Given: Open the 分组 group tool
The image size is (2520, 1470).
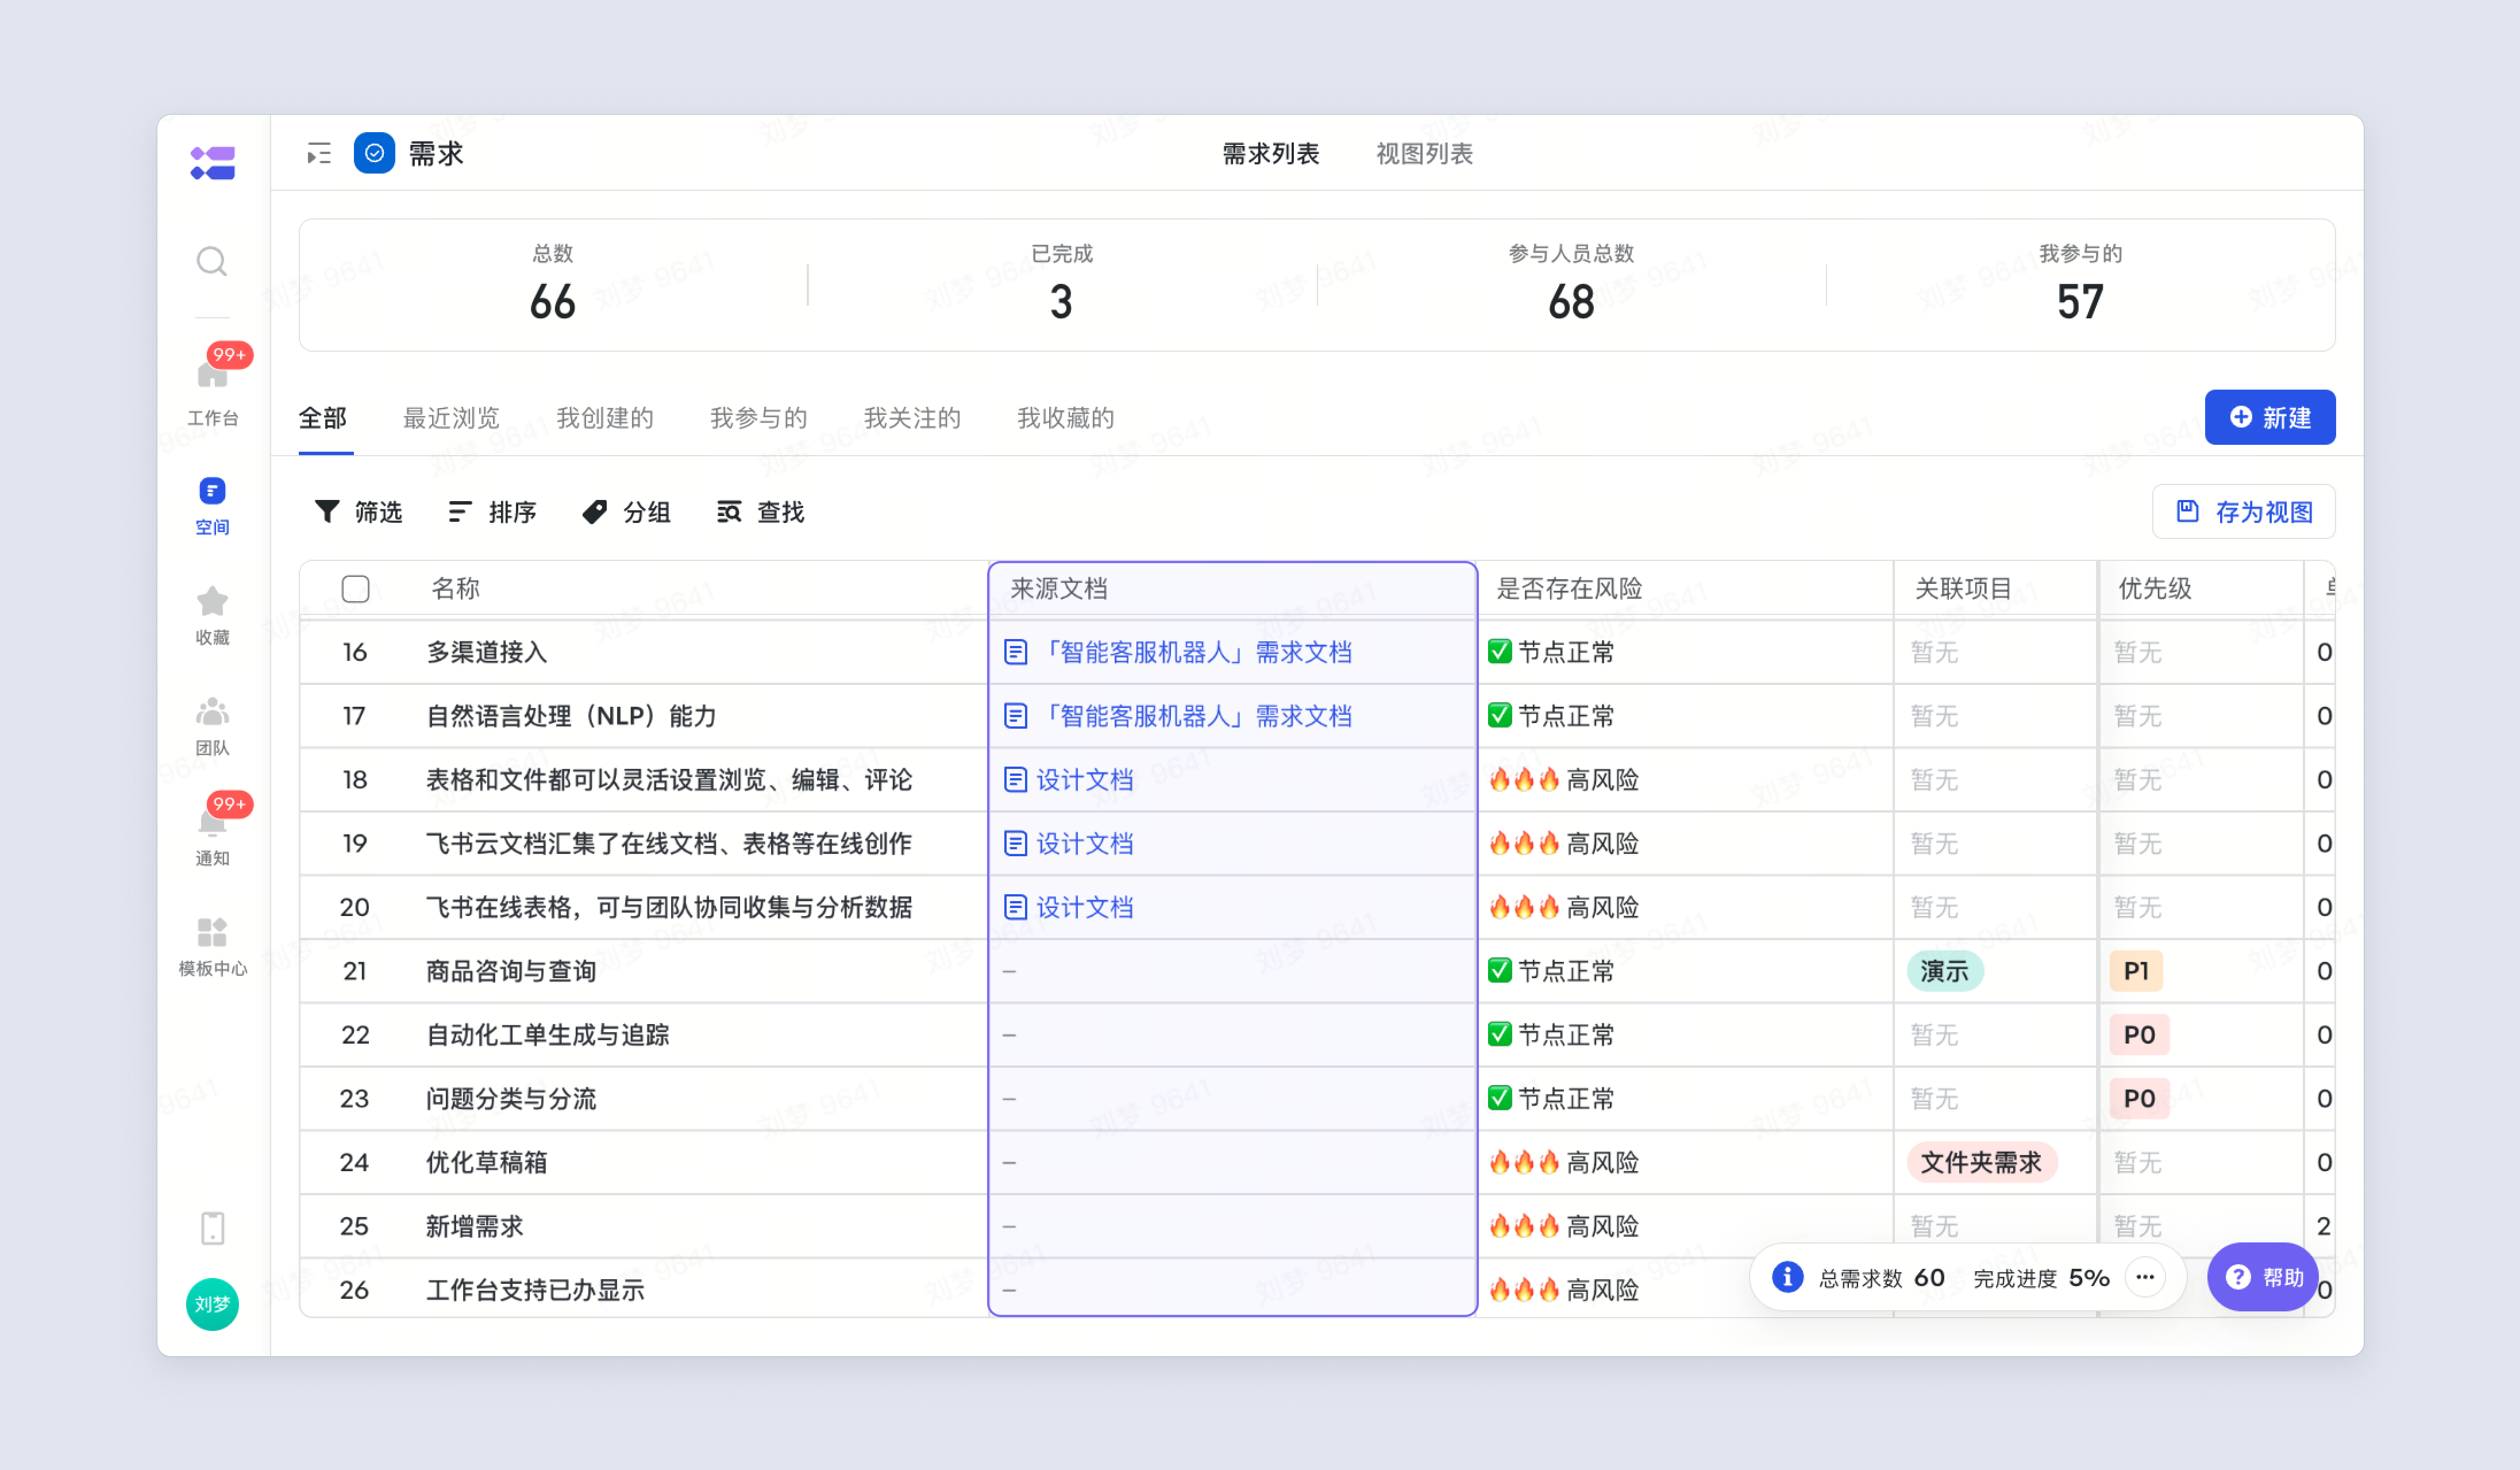Looking at the screenshot, I should point(626,512).
